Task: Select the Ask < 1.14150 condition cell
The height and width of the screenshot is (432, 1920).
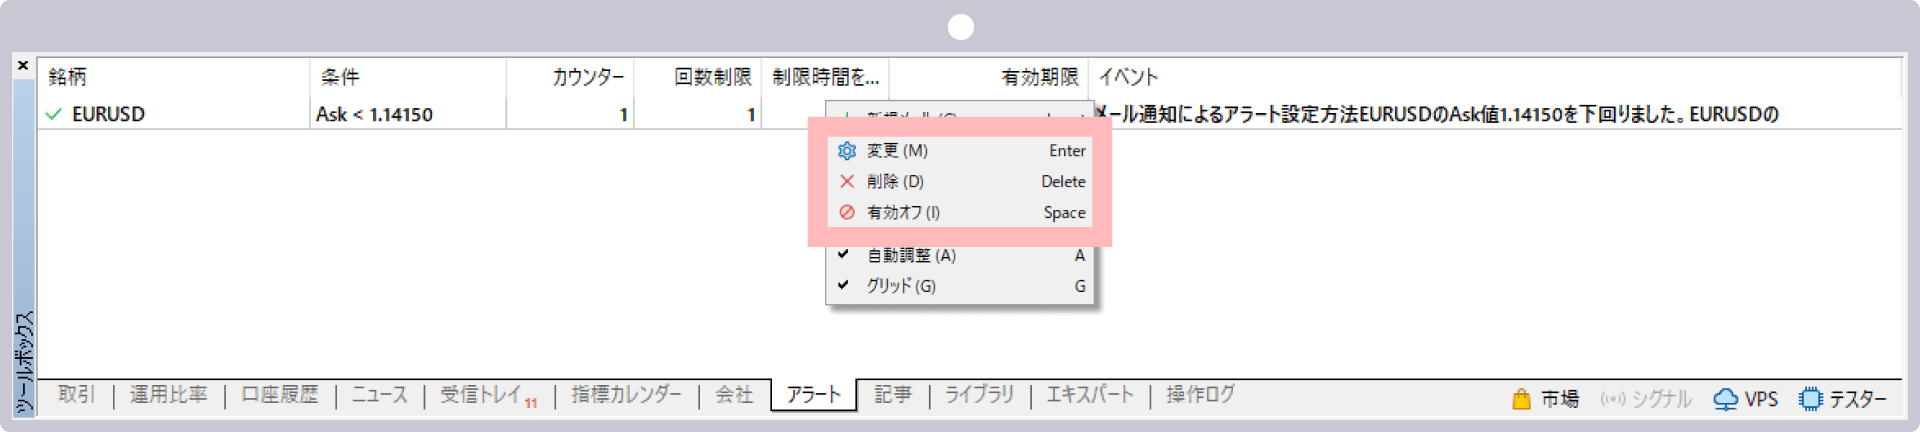Action: point(375,115)
